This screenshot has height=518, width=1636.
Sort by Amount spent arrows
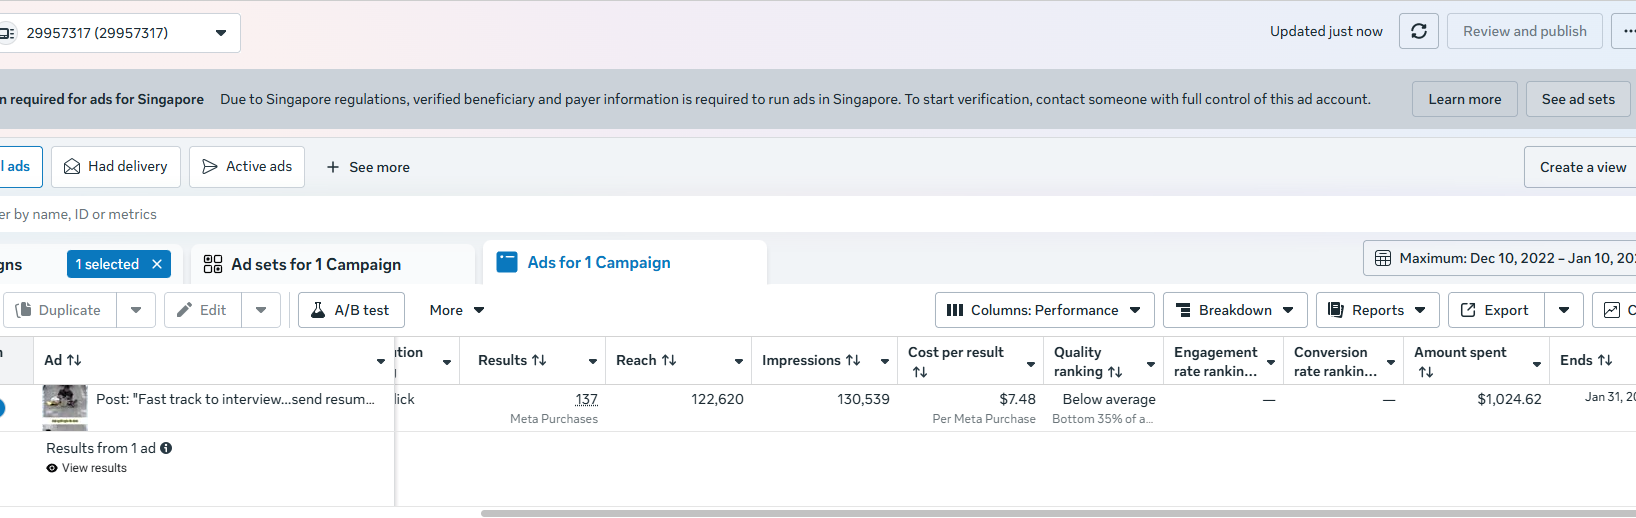click(x=1426, y=372)
